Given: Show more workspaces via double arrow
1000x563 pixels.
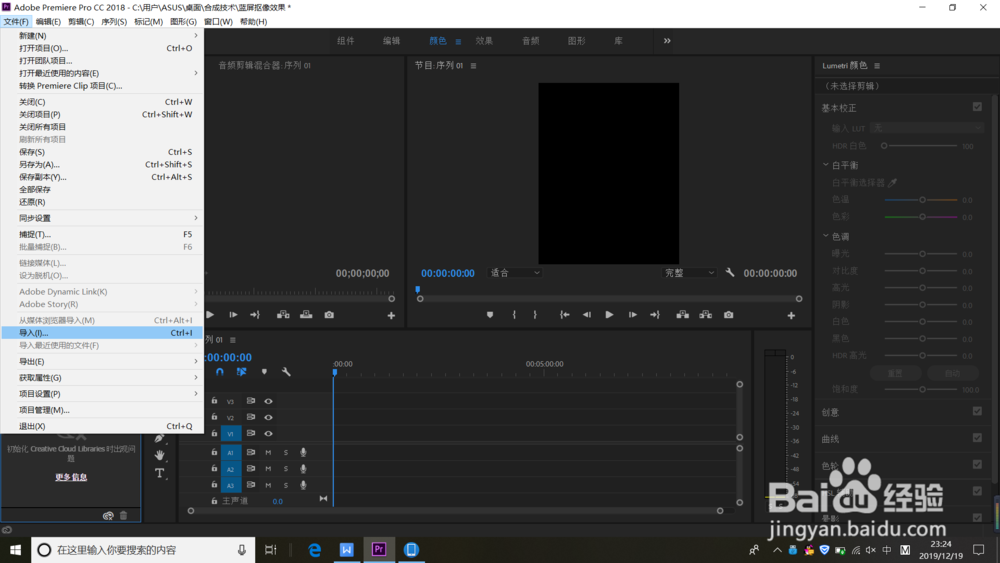Looking at the screenshot, I should [x=667, y=41].
